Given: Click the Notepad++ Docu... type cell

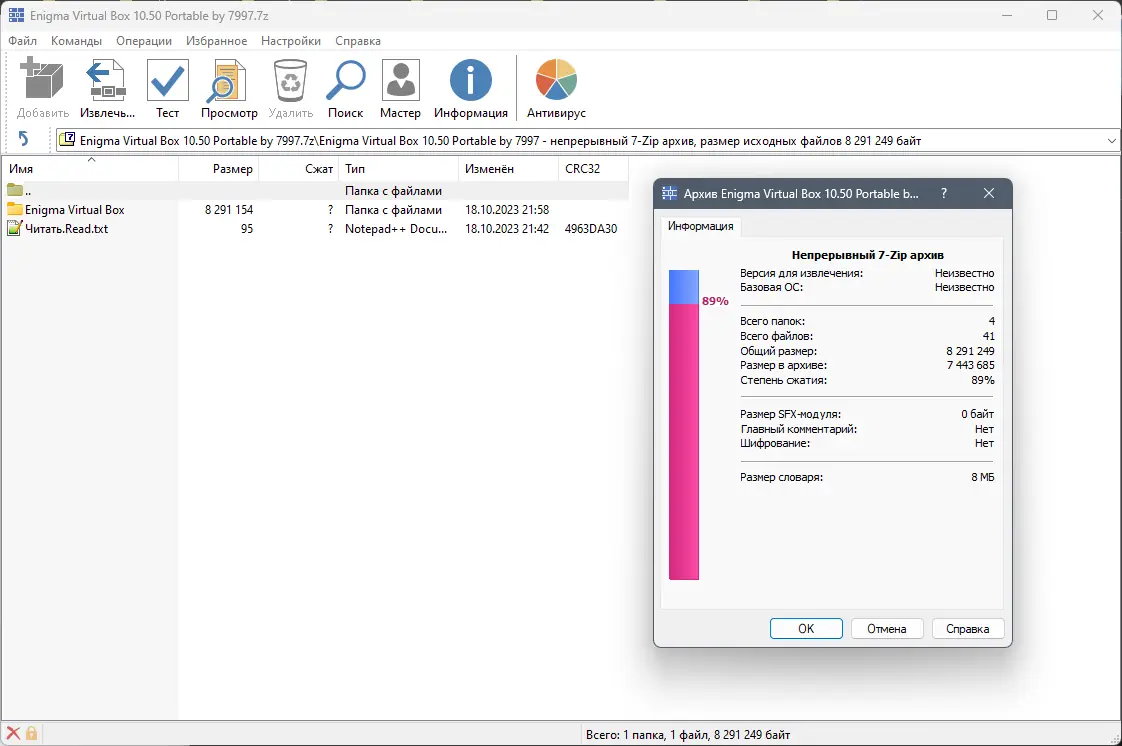Looking at the screenshot, I should coord(396,229).
